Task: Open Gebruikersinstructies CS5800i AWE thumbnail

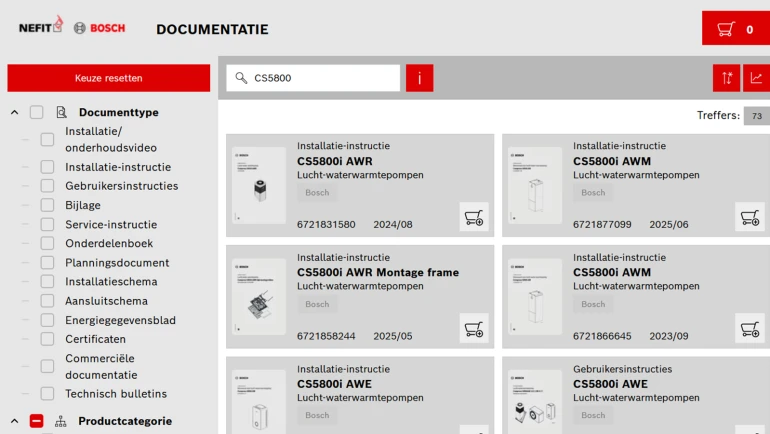Action: pos(535,402)
